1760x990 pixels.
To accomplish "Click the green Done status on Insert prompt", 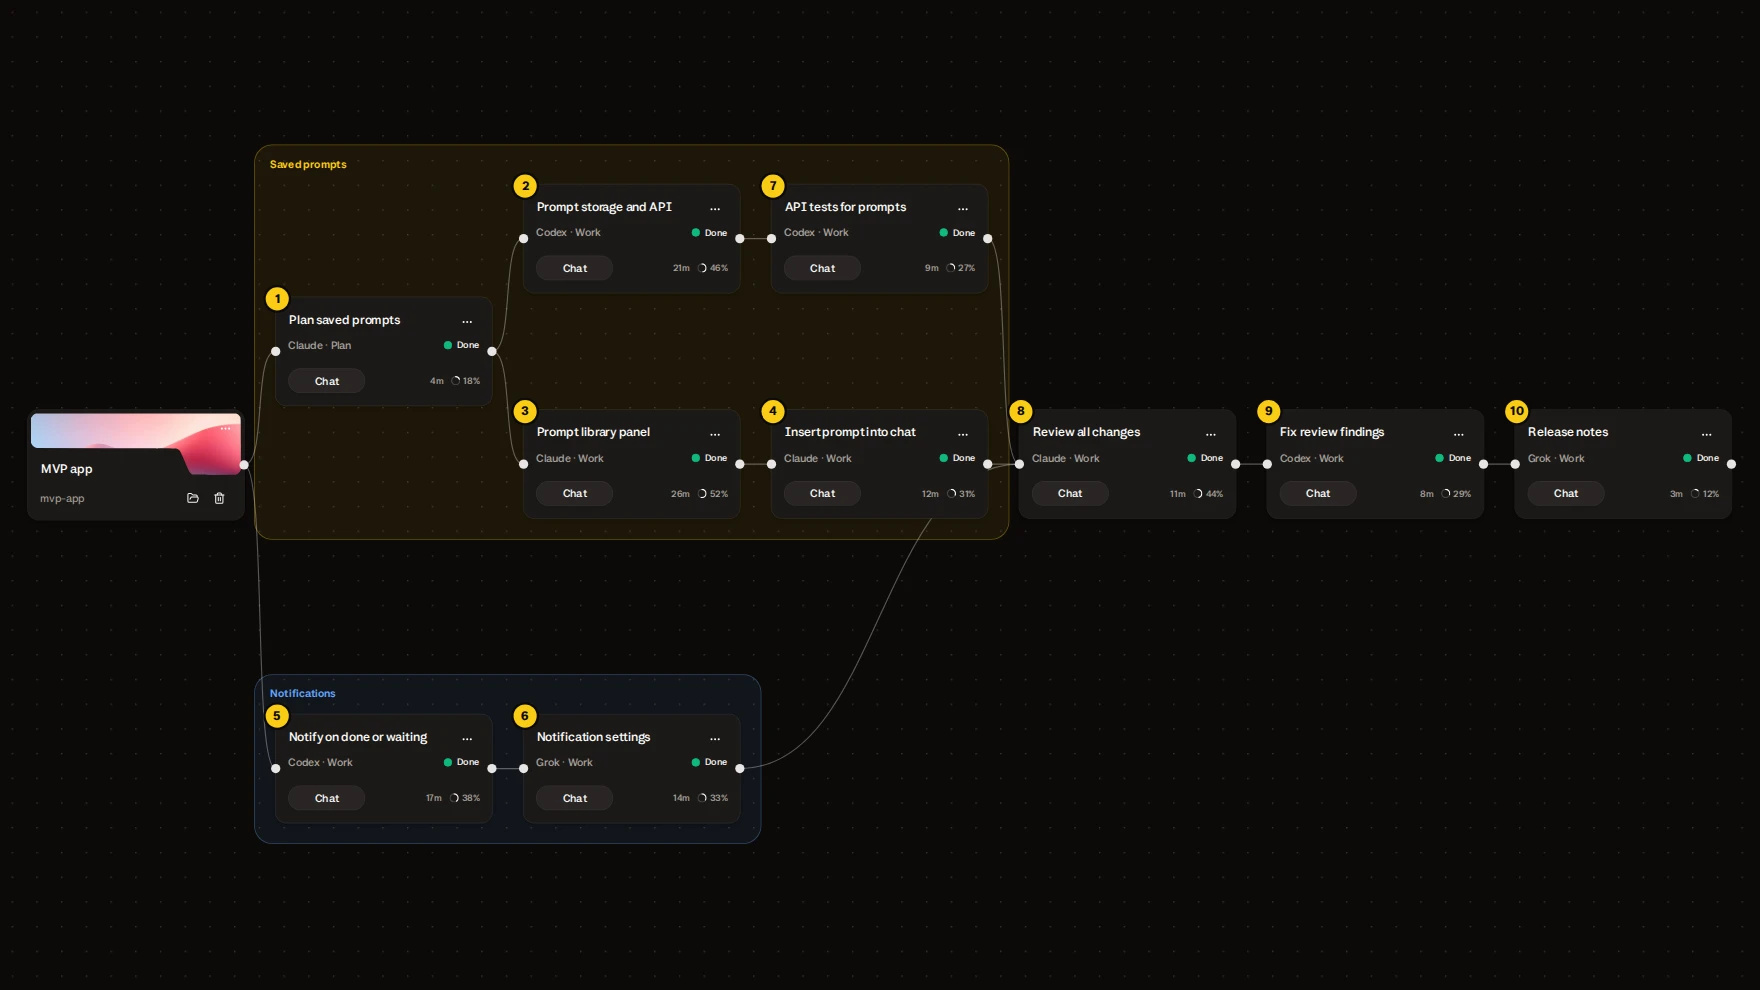I will [x=957, y=458].
